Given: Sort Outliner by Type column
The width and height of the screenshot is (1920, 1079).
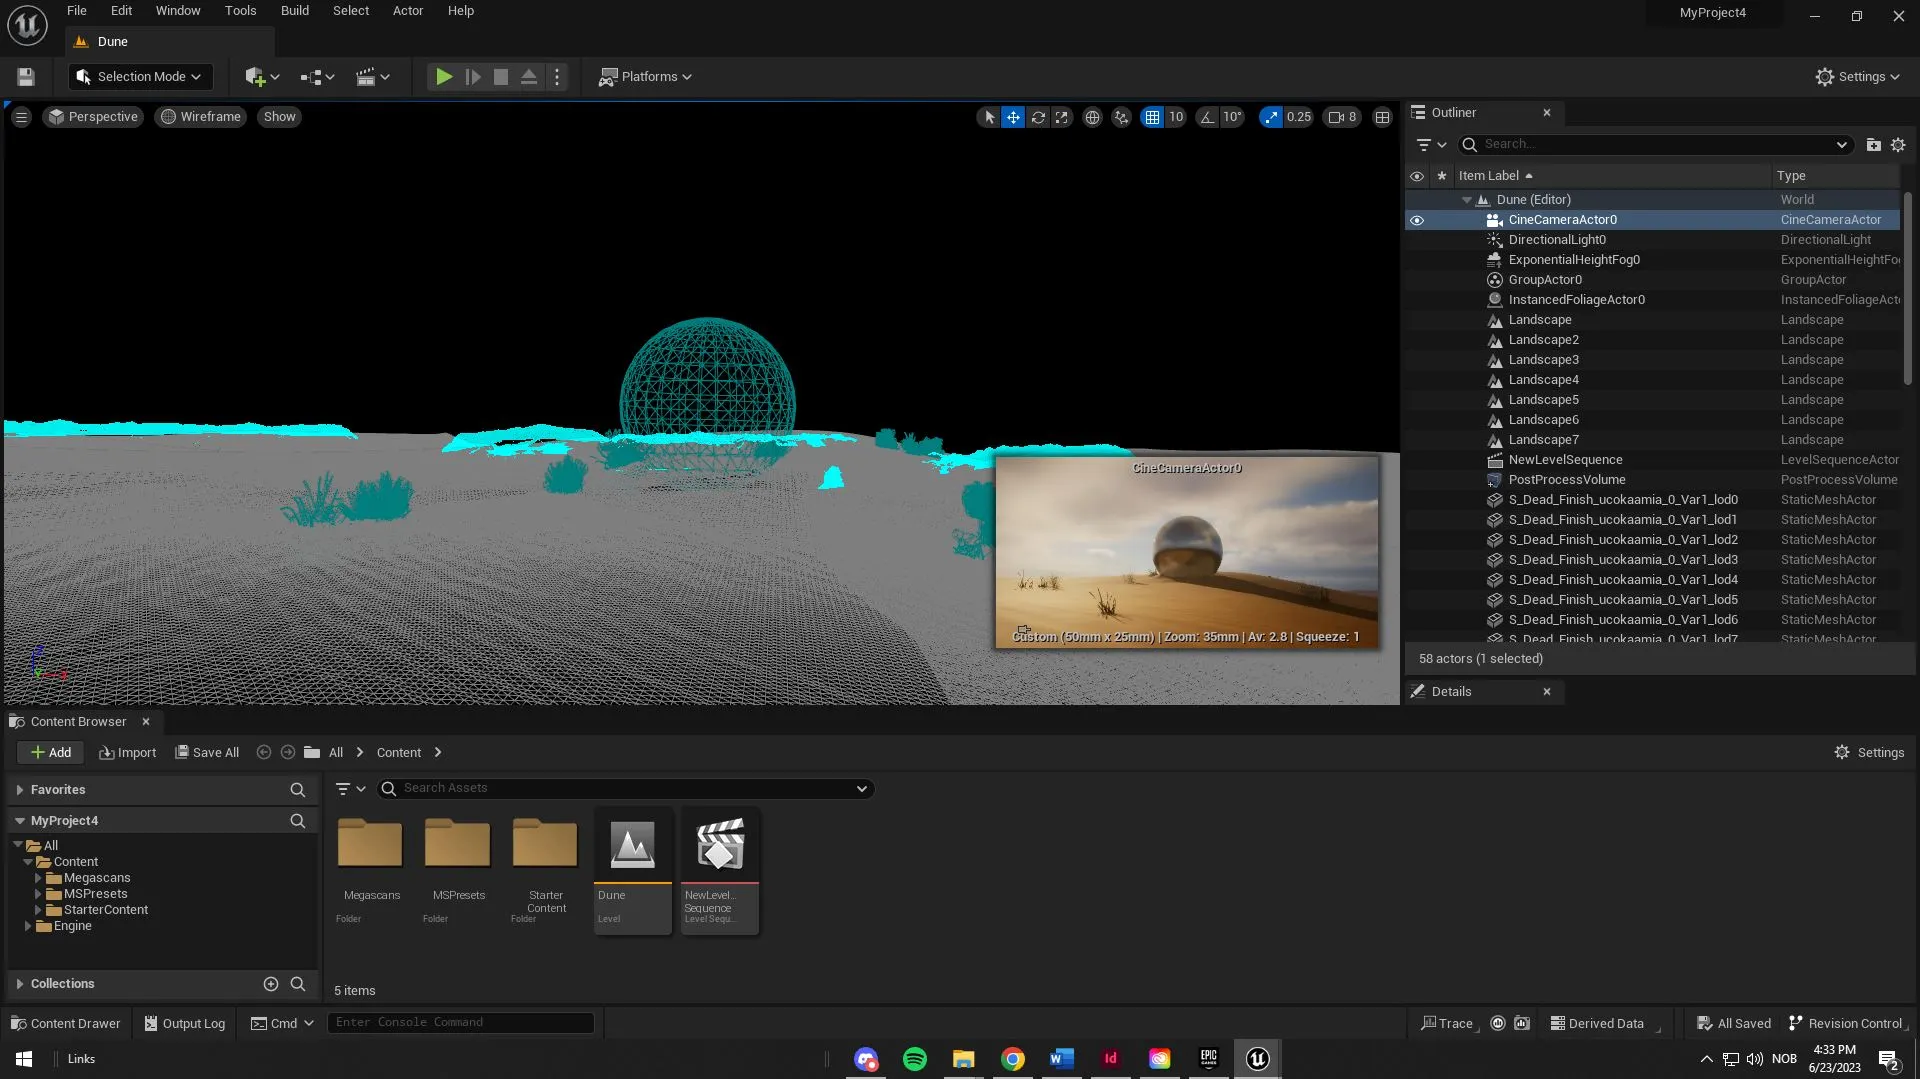Looking at the screenshot, I should 1836,176.
